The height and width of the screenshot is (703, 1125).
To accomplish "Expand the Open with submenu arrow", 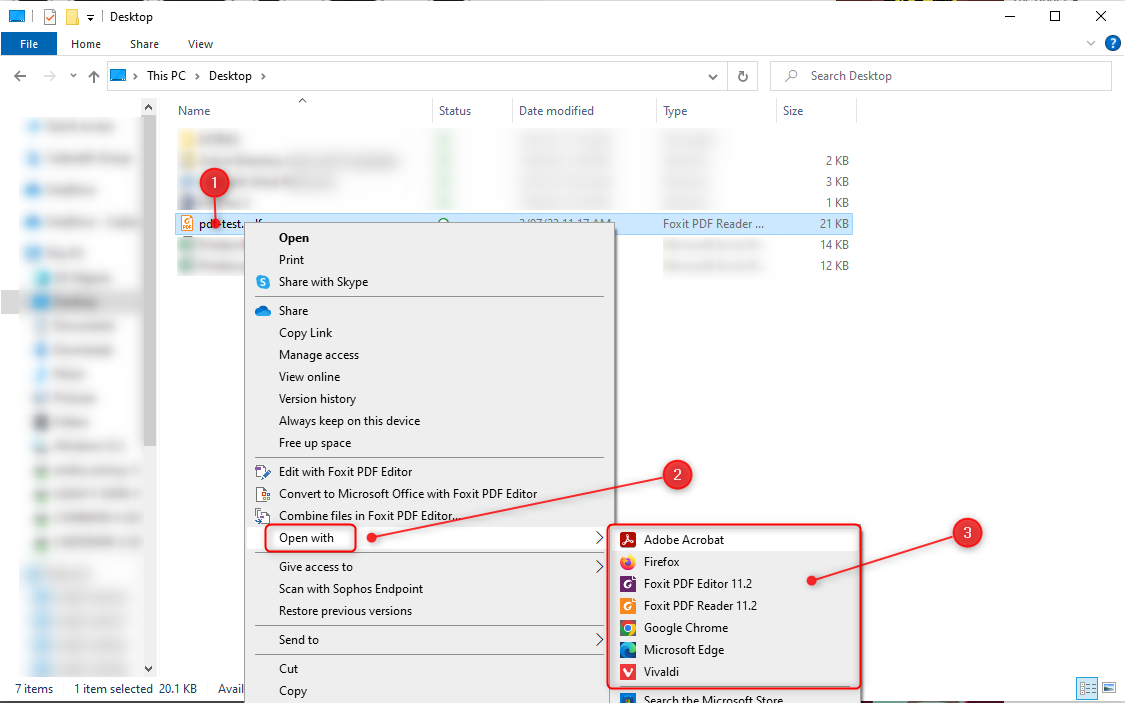I will point(599,538).
